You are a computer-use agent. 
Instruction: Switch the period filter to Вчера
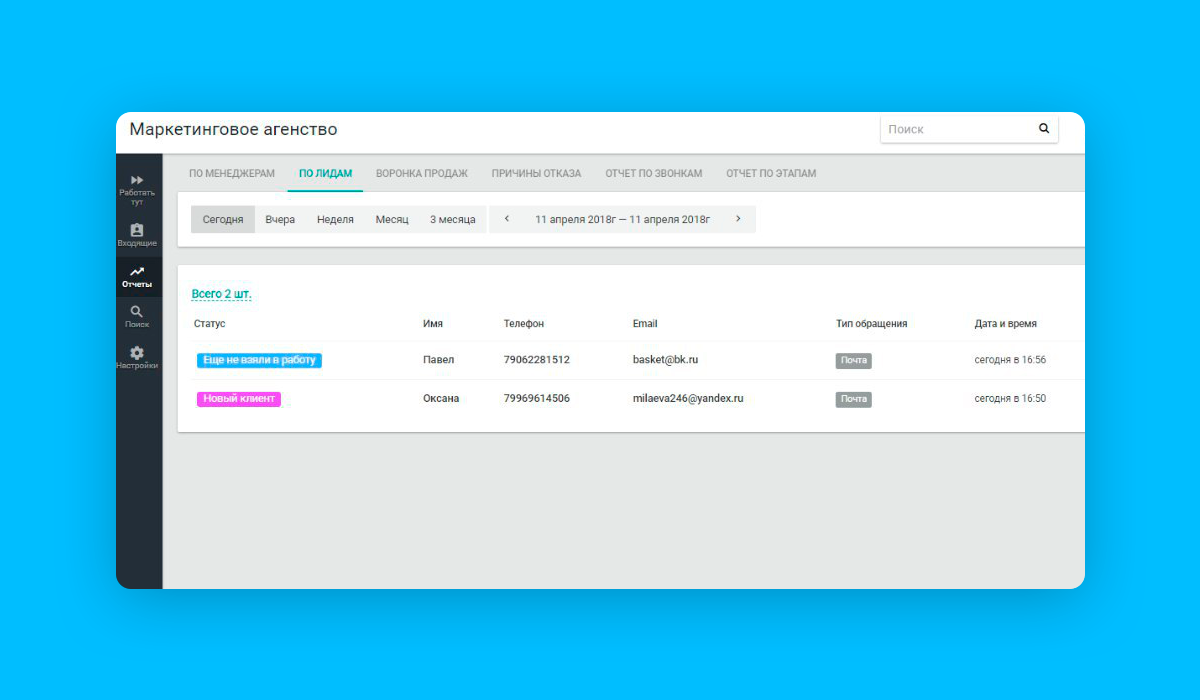pyautogui.click(x=280, y=219)
